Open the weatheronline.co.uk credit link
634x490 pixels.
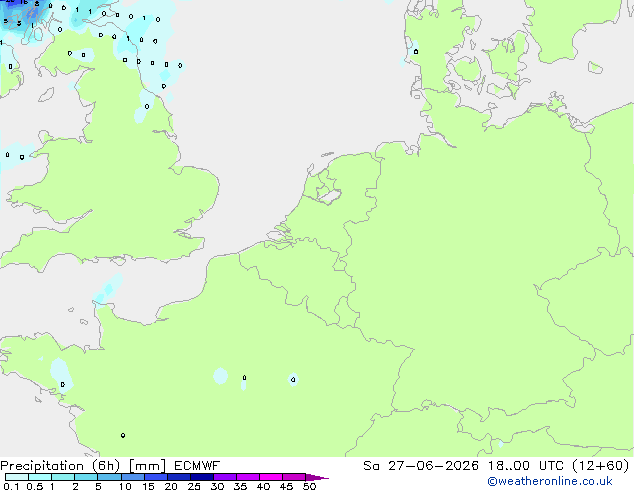point(550,481)
